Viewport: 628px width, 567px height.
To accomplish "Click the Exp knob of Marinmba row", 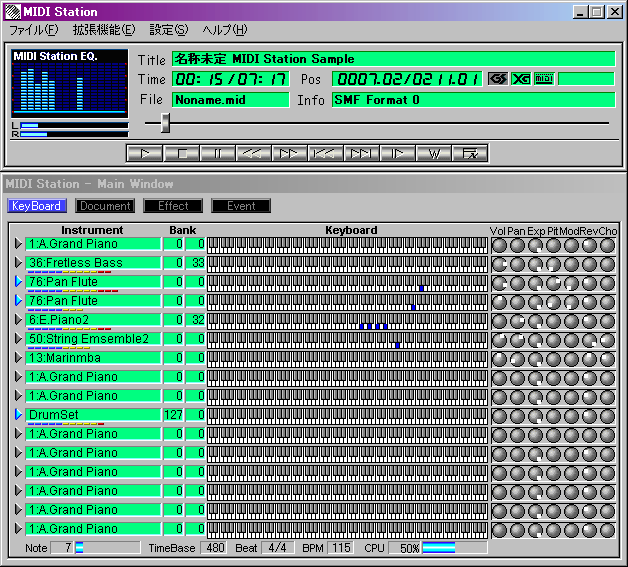I will coord(535,359).
